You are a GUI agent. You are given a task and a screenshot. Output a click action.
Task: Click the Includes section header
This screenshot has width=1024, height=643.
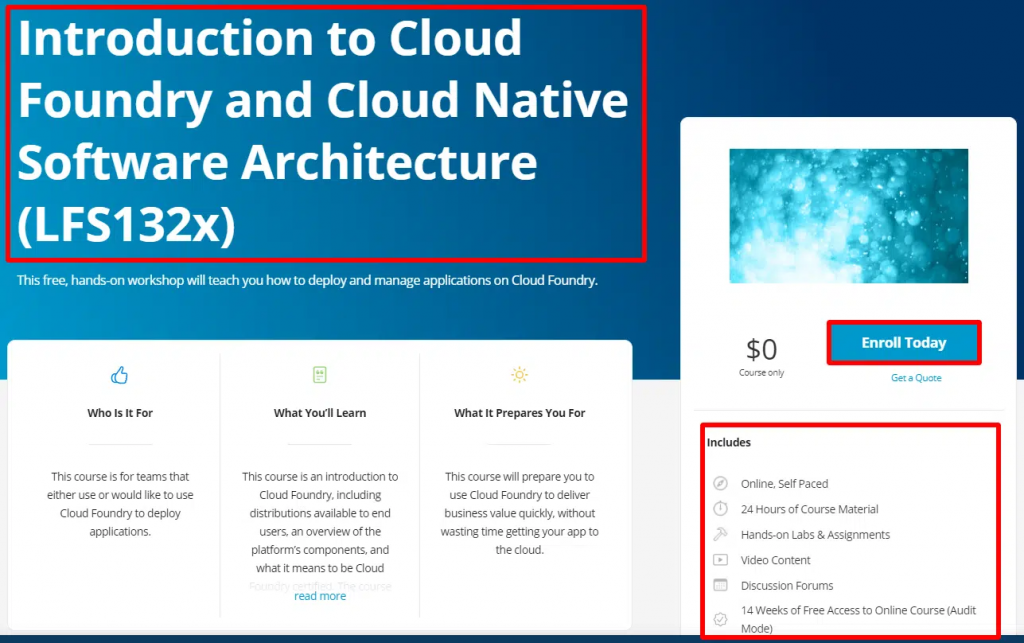pyautogui.click(x=729, y=442)
